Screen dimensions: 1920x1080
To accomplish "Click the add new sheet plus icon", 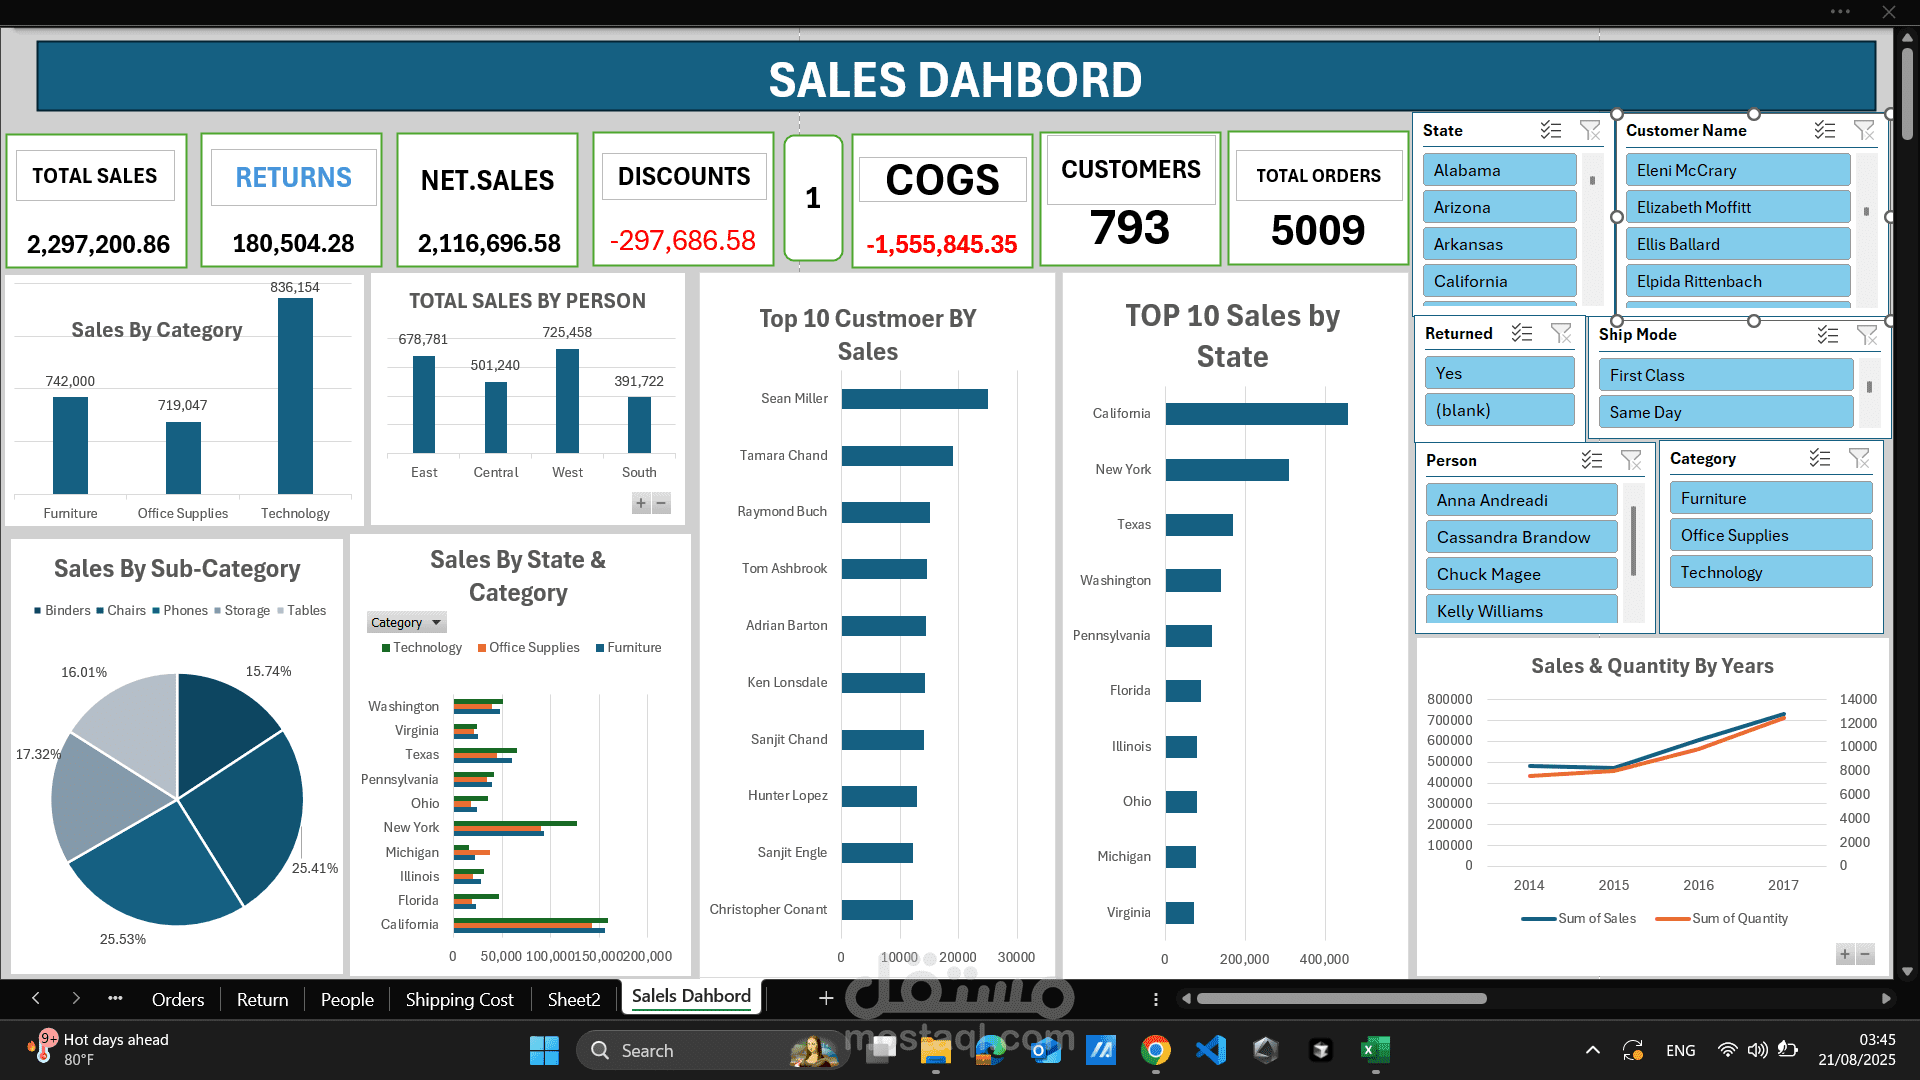I will click(x=826, y=998).
